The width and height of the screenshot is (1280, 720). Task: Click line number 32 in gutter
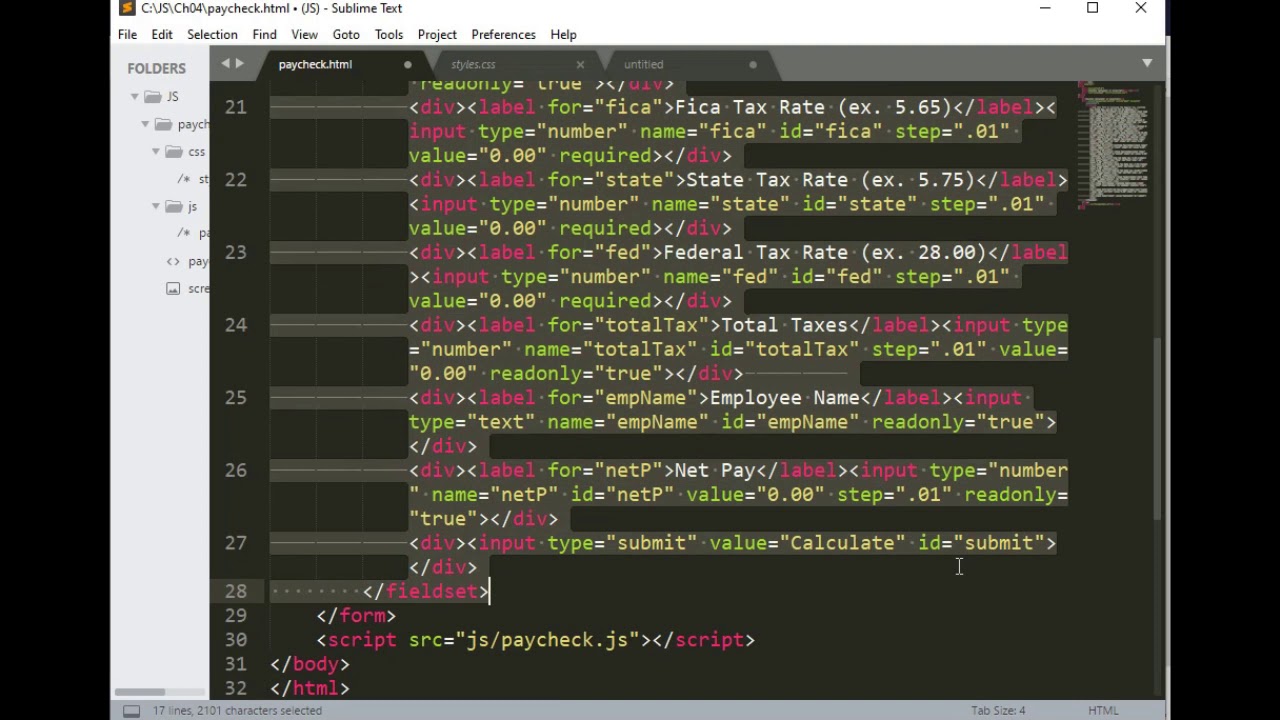click(235, 688)
